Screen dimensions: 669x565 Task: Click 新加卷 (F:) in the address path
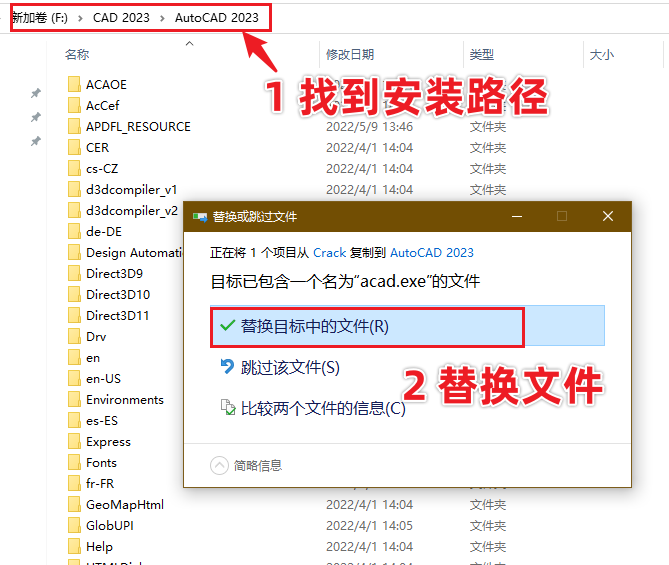coord(40,17)
